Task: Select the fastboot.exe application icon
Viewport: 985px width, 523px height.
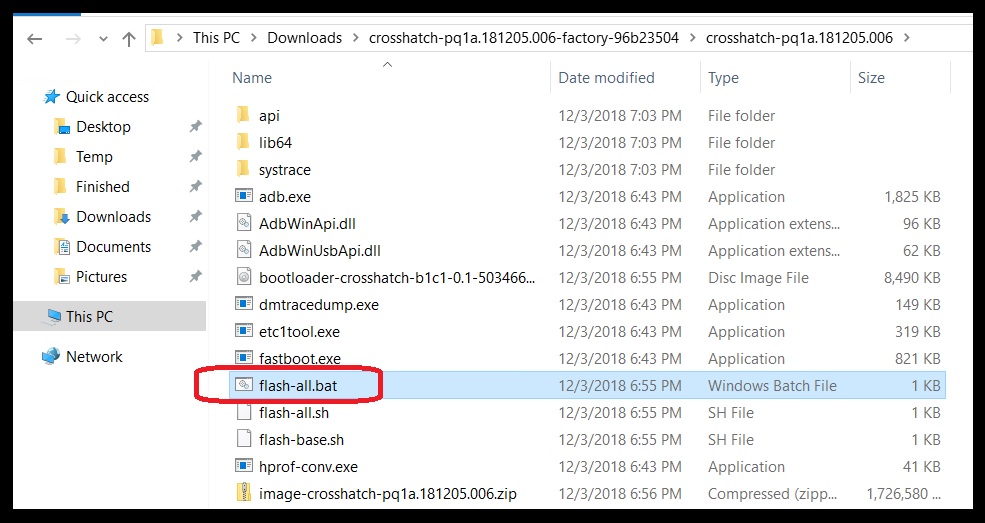Action: tap(244, 359)
